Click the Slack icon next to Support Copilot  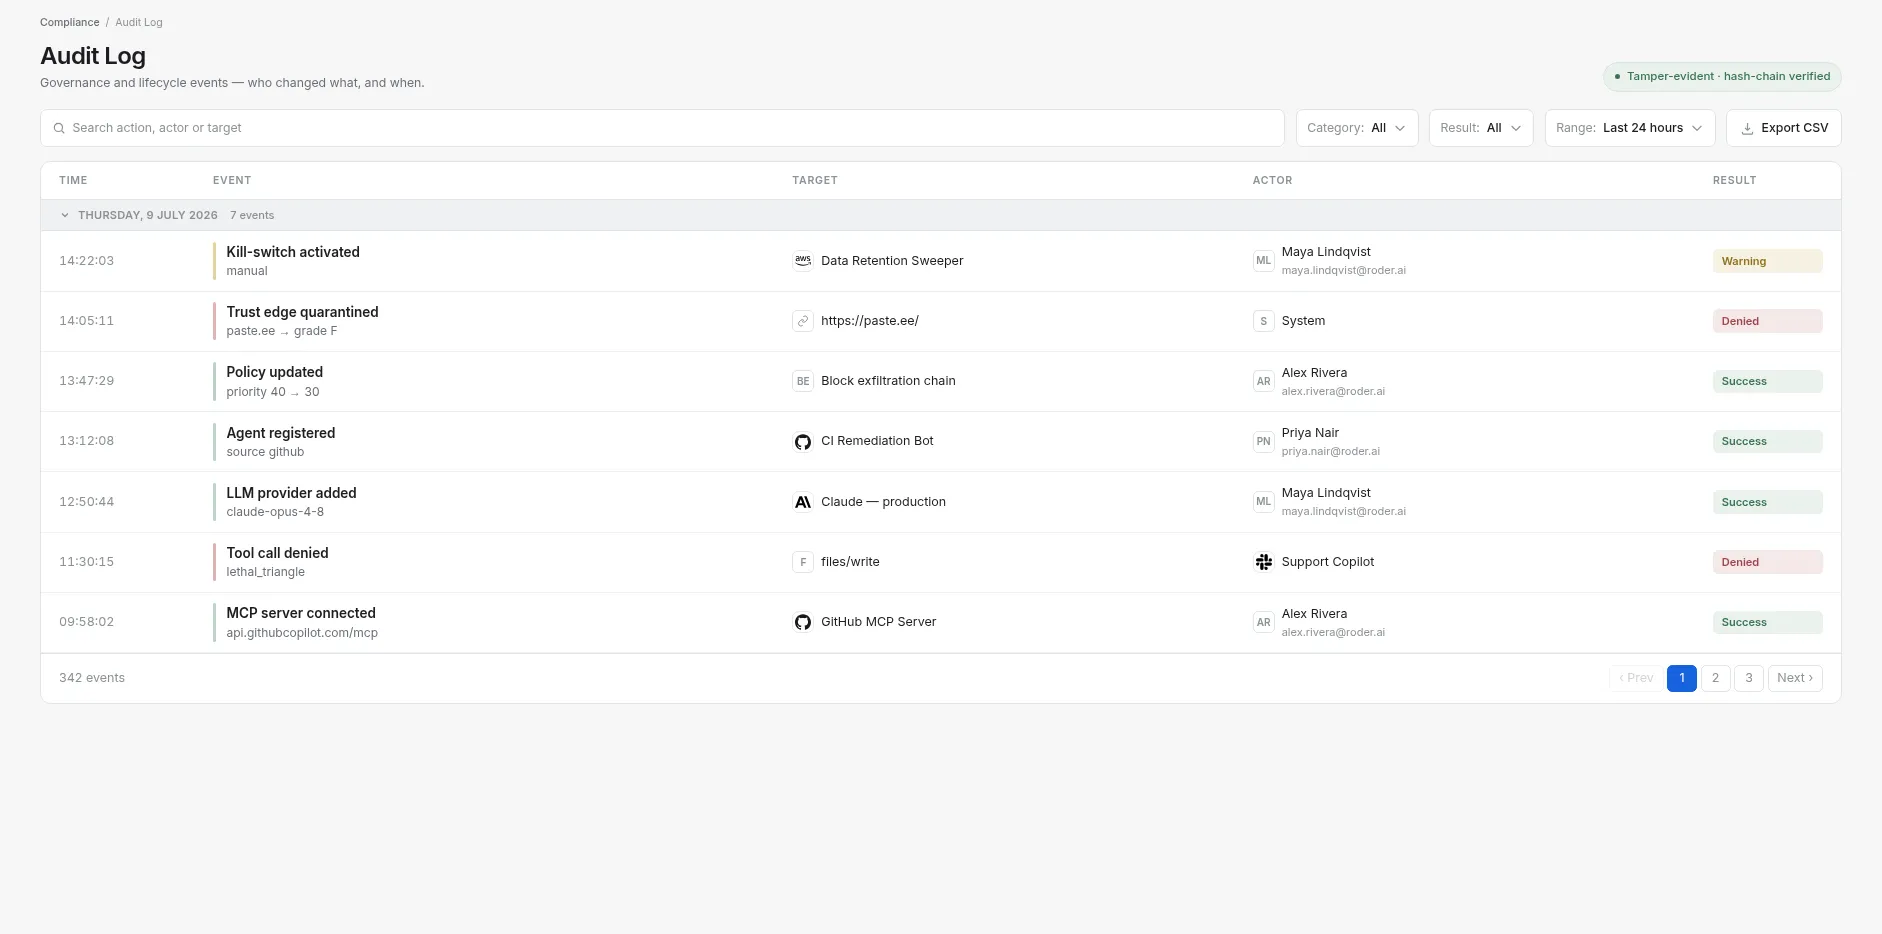point(1264,562)
